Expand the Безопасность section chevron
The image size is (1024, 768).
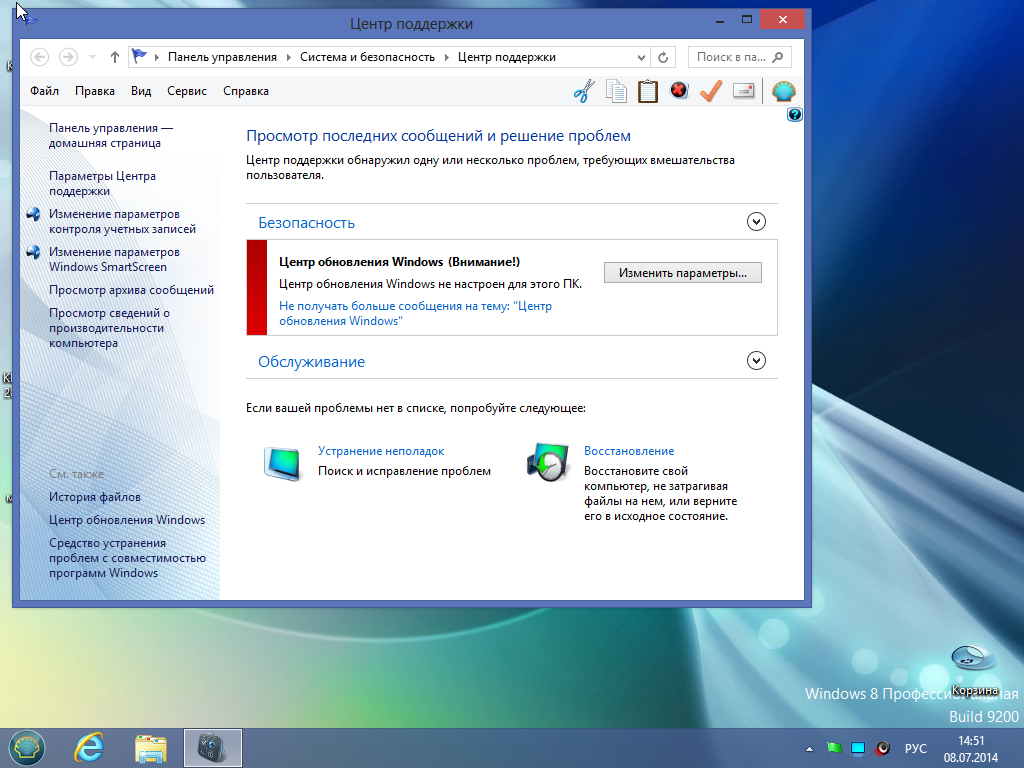(x=756, y=222)
